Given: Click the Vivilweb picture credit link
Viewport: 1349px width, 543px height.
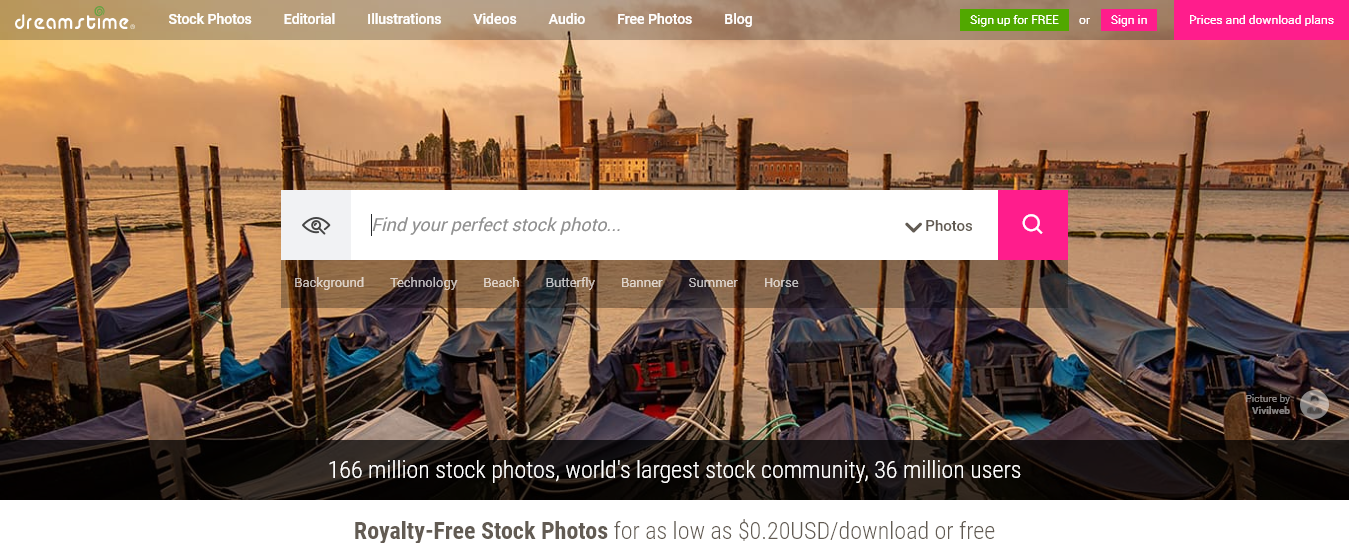Looking at the screenshot, I should point(1271,411).
